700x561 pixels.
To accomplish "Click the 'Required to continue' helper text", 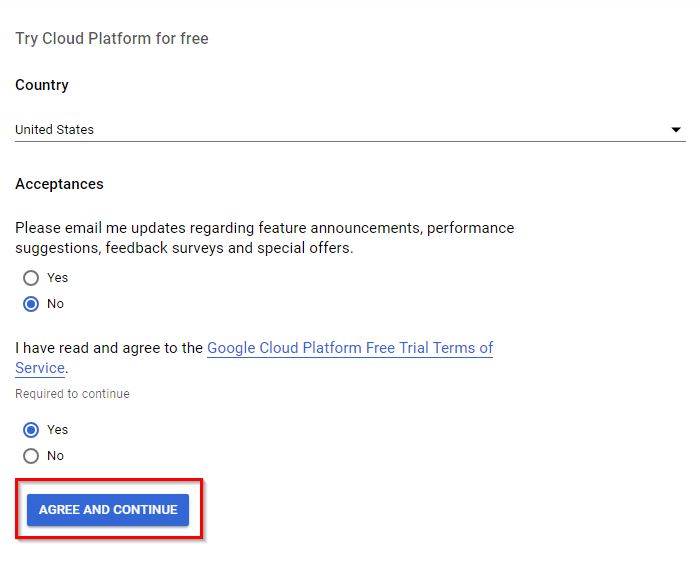I will (x=72, y=394).
